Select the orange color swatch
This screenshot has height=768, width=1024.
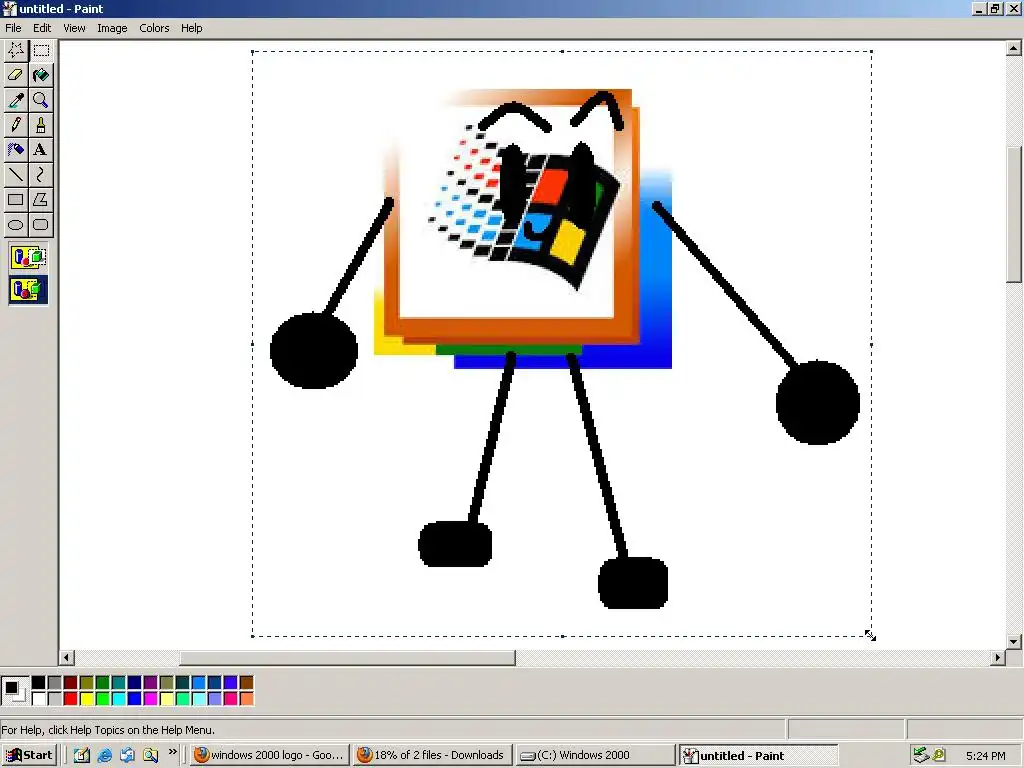[x=247, y=698]
